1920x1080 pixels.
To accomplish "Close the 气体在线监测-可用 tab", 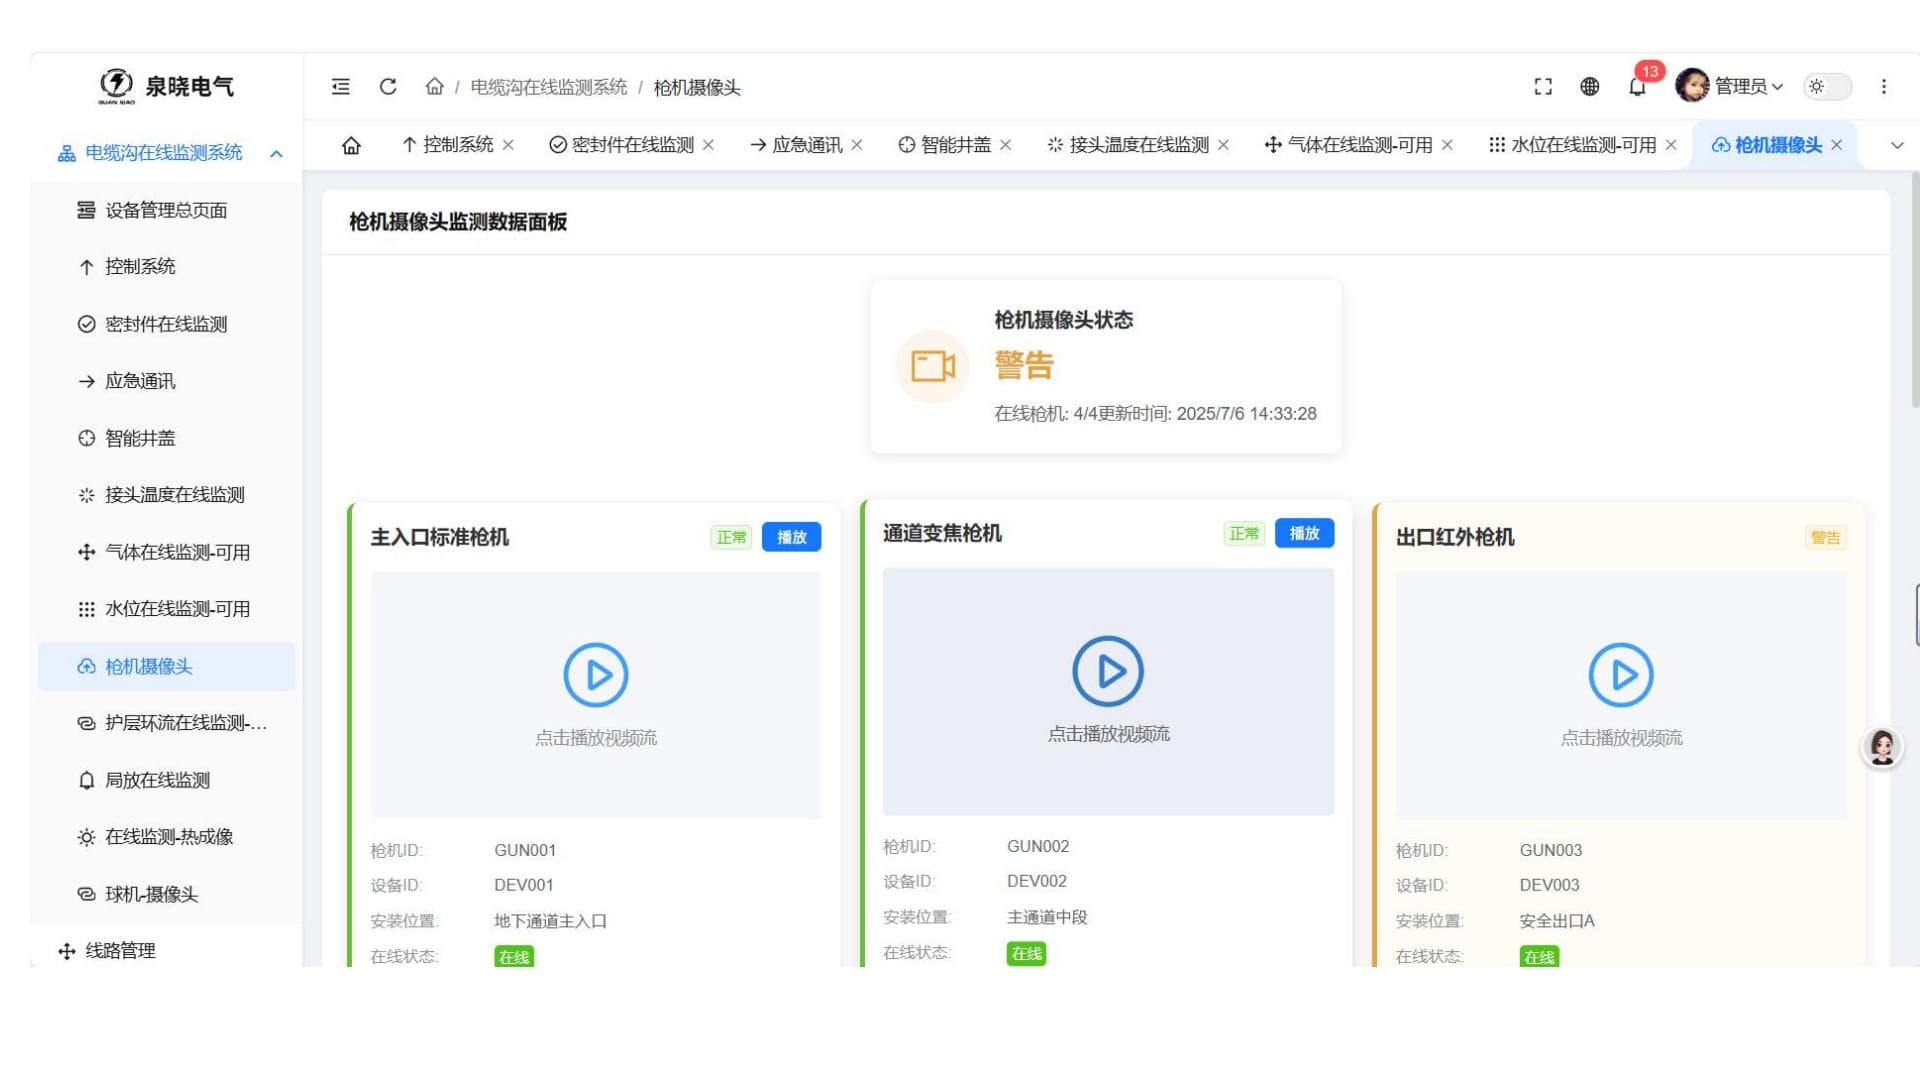I will [1447, 146].
